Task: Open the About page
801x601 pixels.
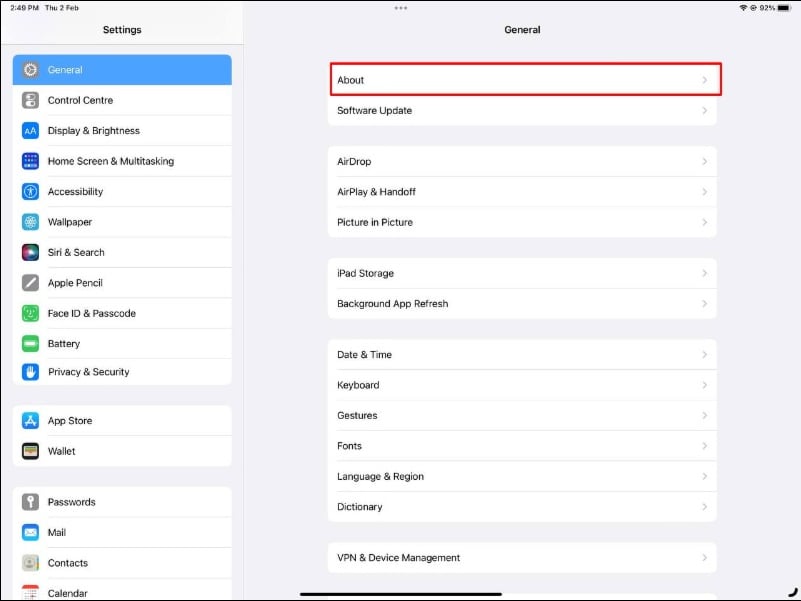Action: pyautogui.click(x=522, y=80)
